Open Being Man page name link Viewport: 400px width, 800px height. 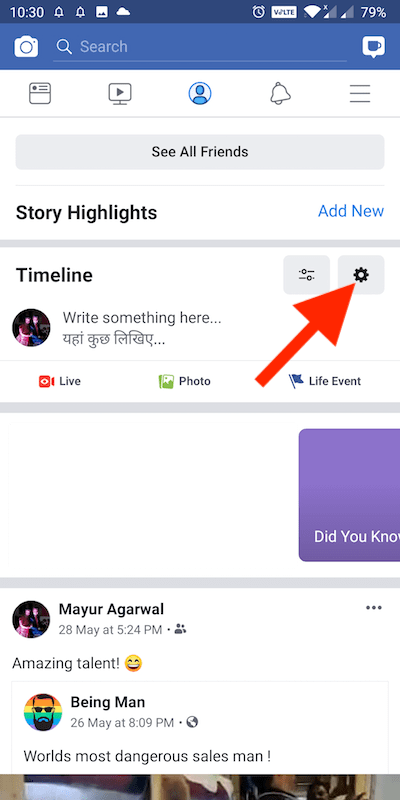tap(108, 702)
